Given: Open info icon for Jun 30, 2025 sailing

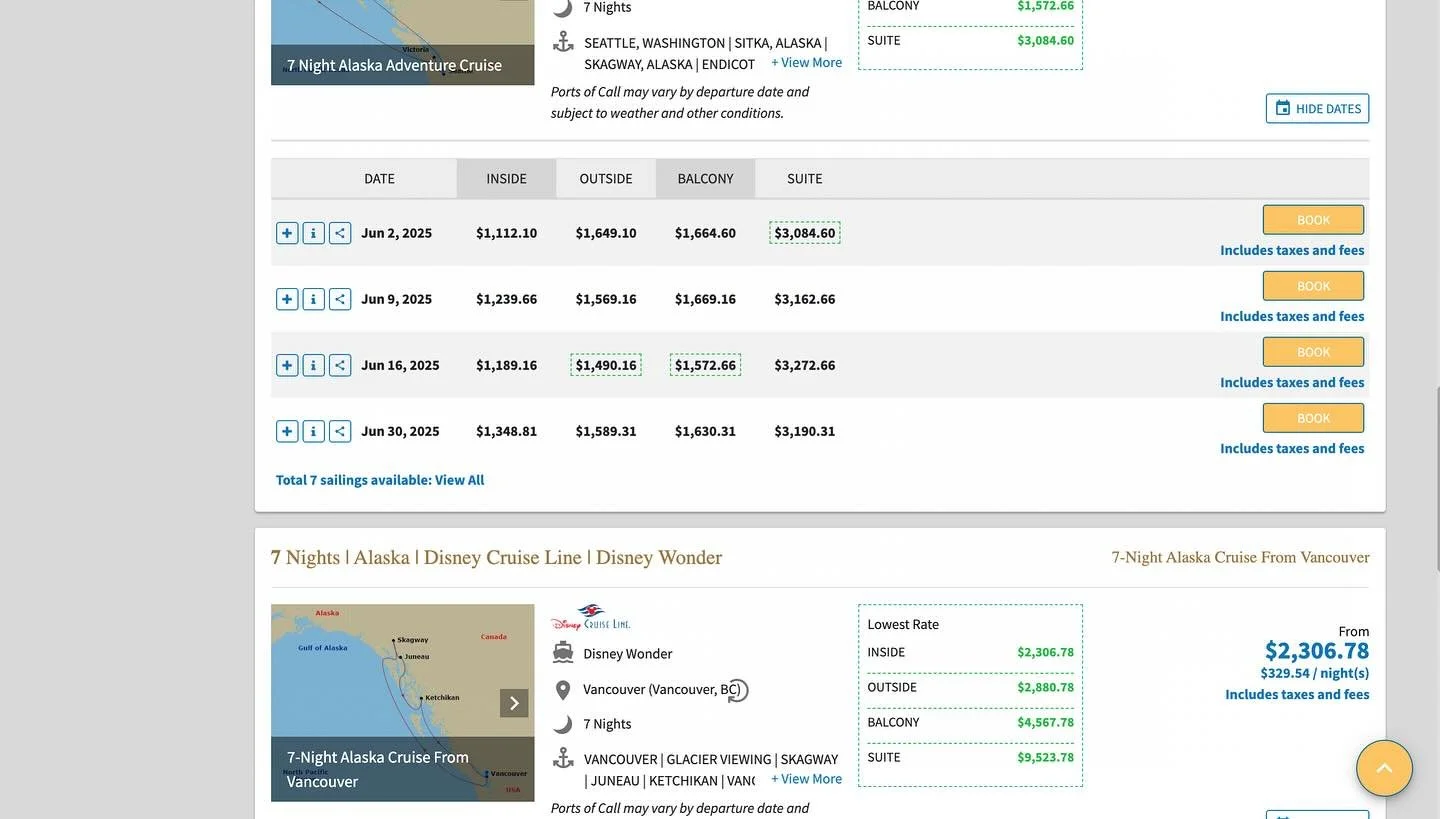Looking at the screenshot, I should pos(313,431).
